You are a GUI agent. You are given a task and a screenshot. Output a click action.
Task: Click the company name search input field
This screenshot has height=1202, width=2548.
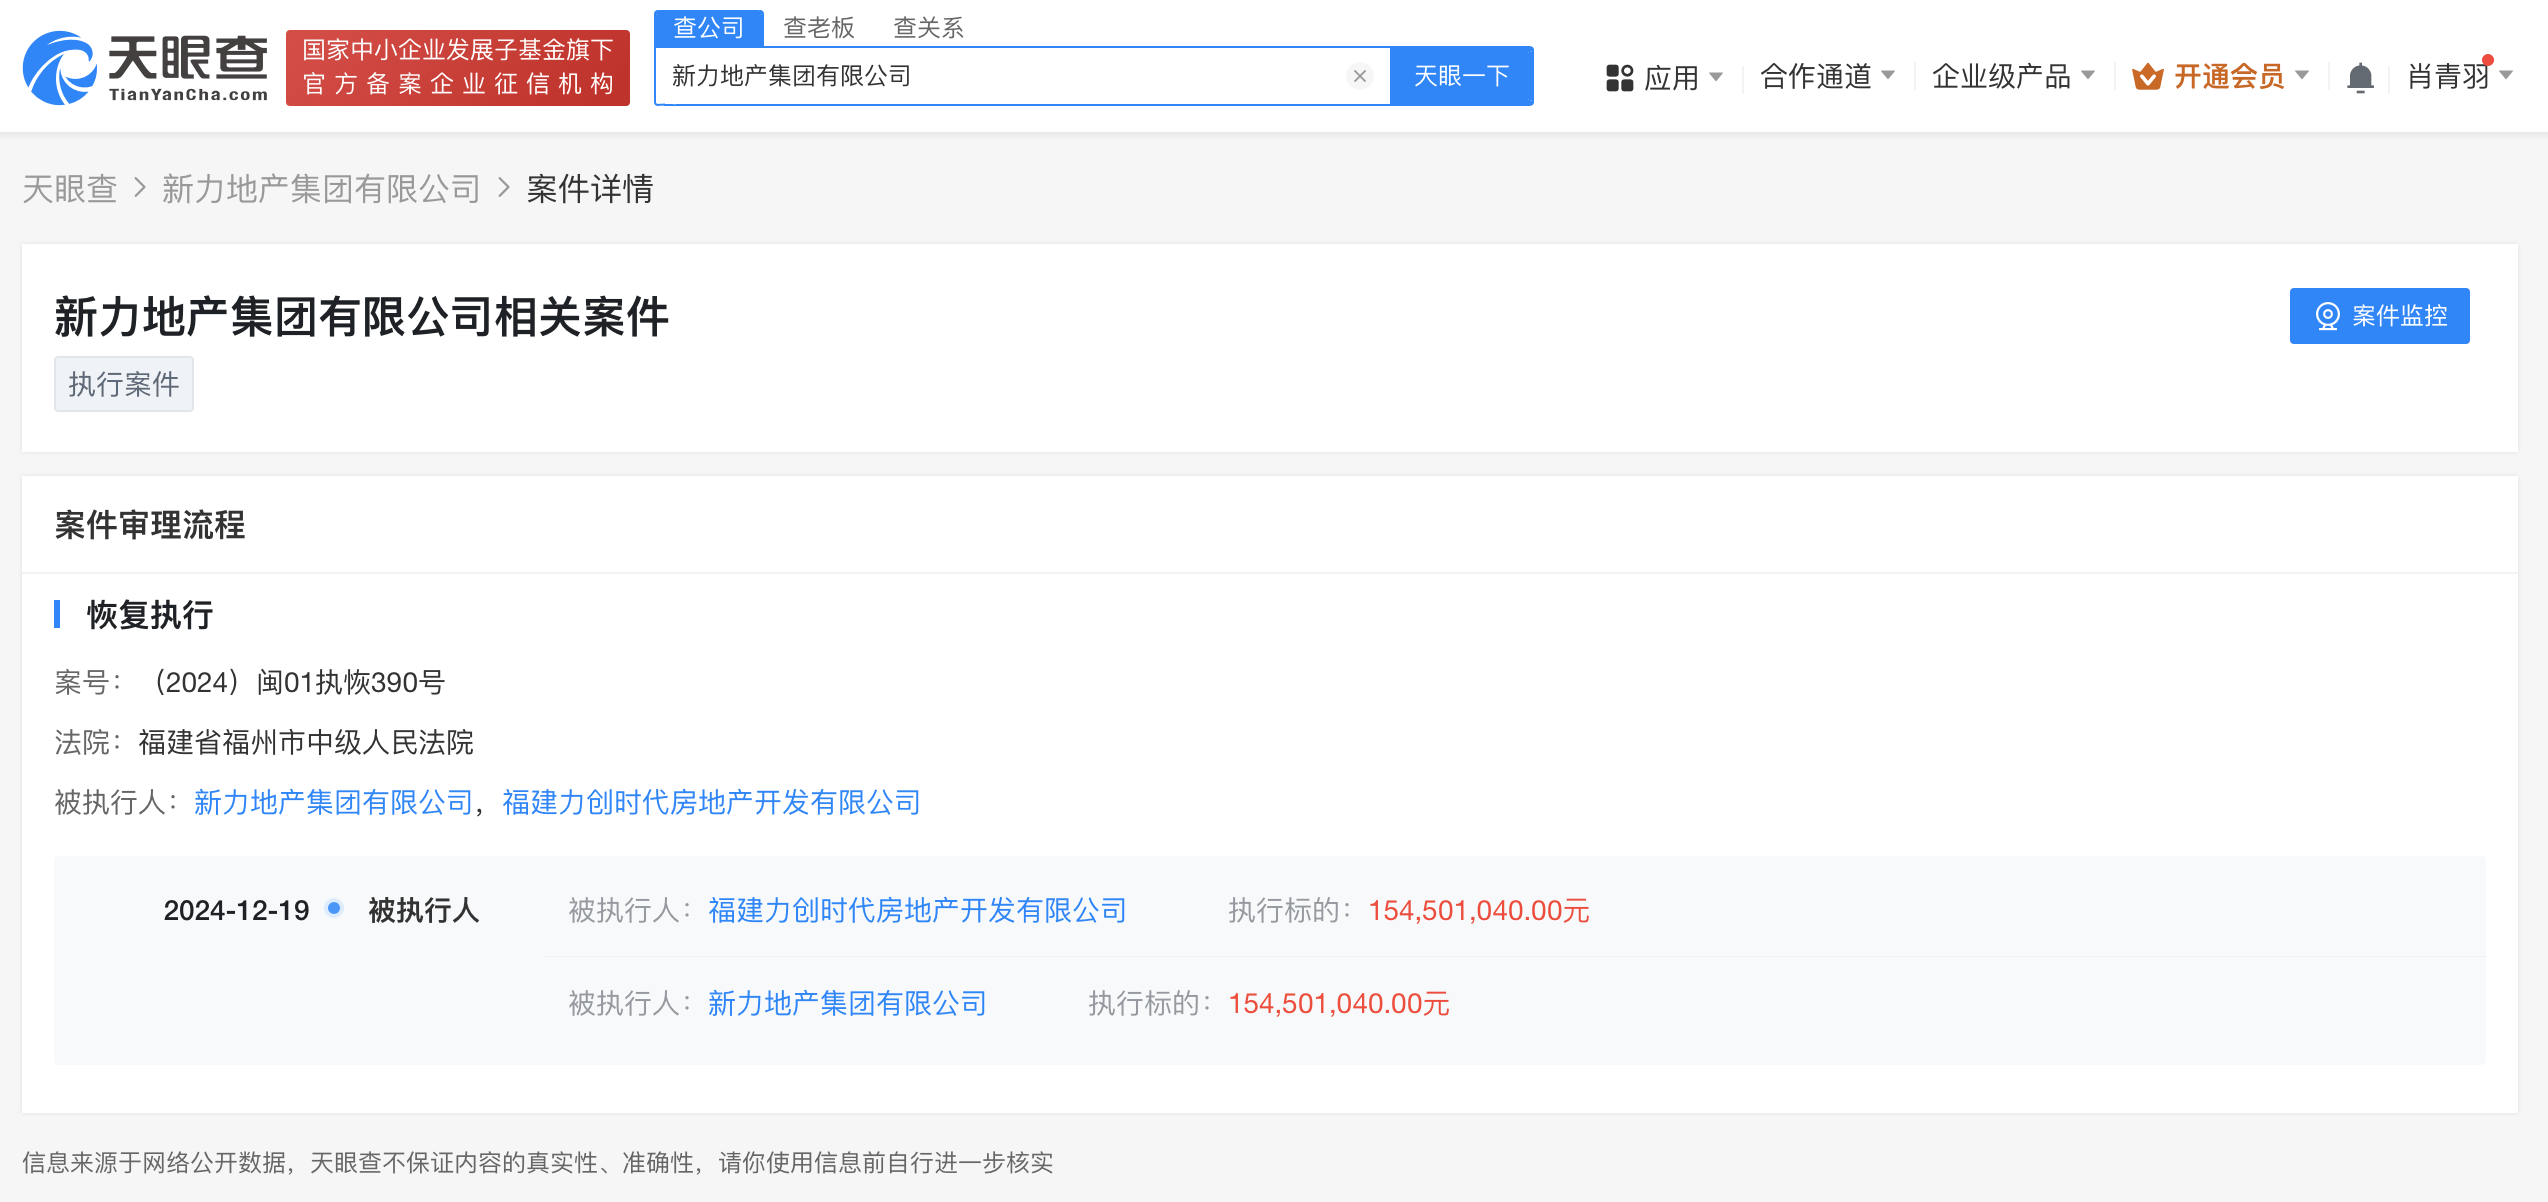point(1000,76)
